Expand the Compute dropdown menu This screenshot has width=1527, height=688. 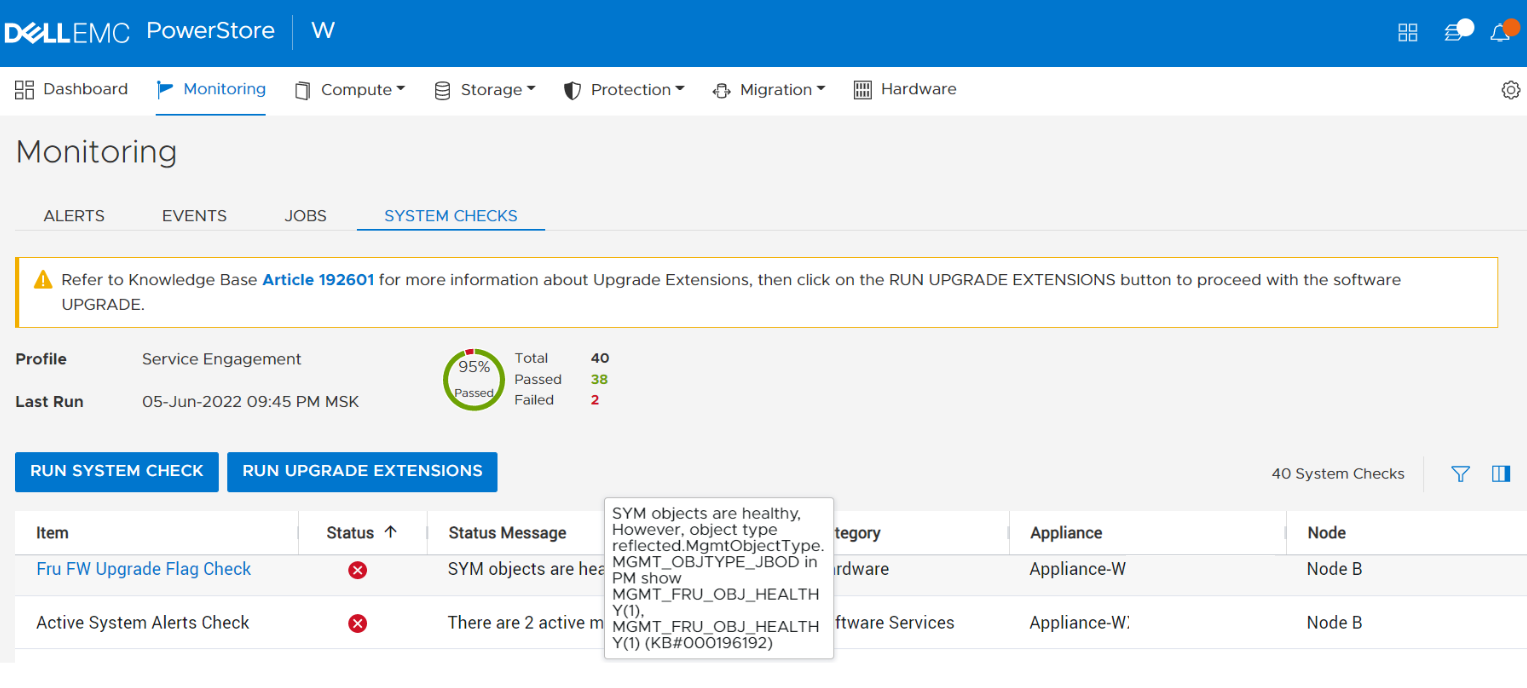tap(350, 89)
